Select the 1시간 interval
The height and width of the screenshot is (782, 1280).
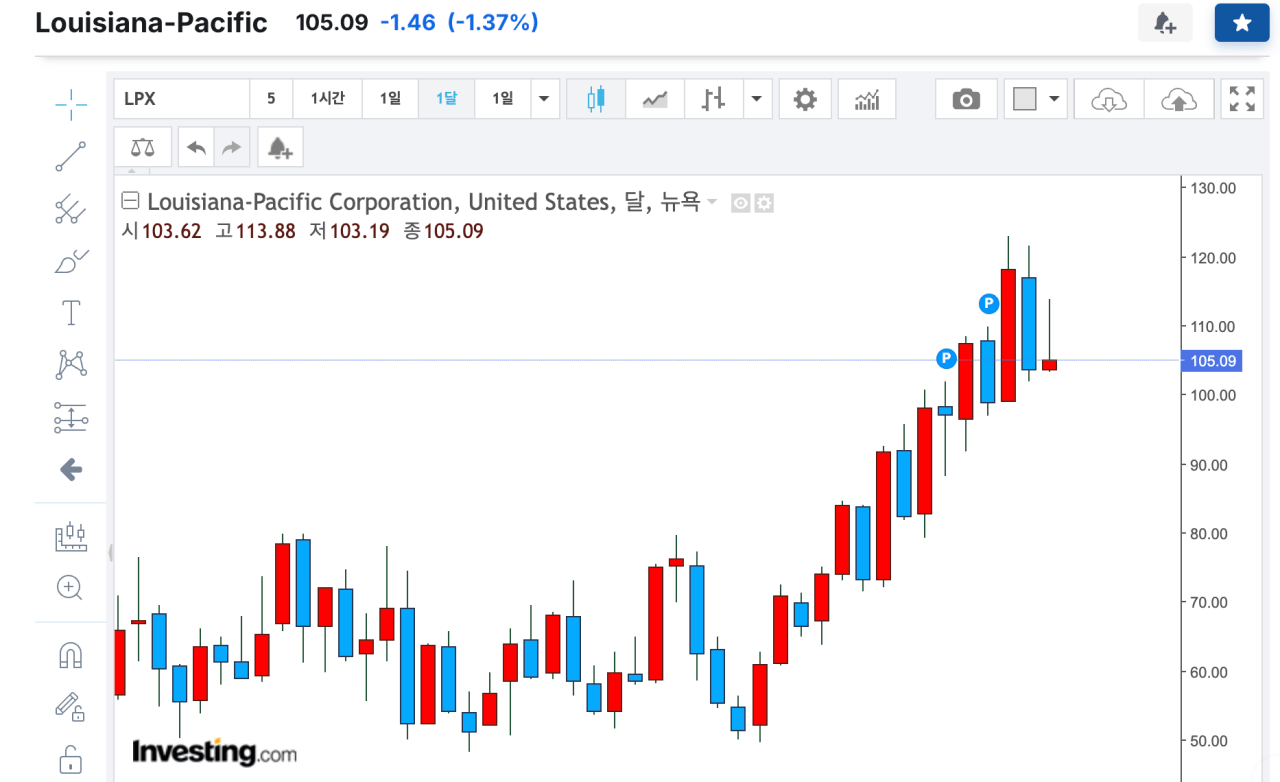[328, 99]
